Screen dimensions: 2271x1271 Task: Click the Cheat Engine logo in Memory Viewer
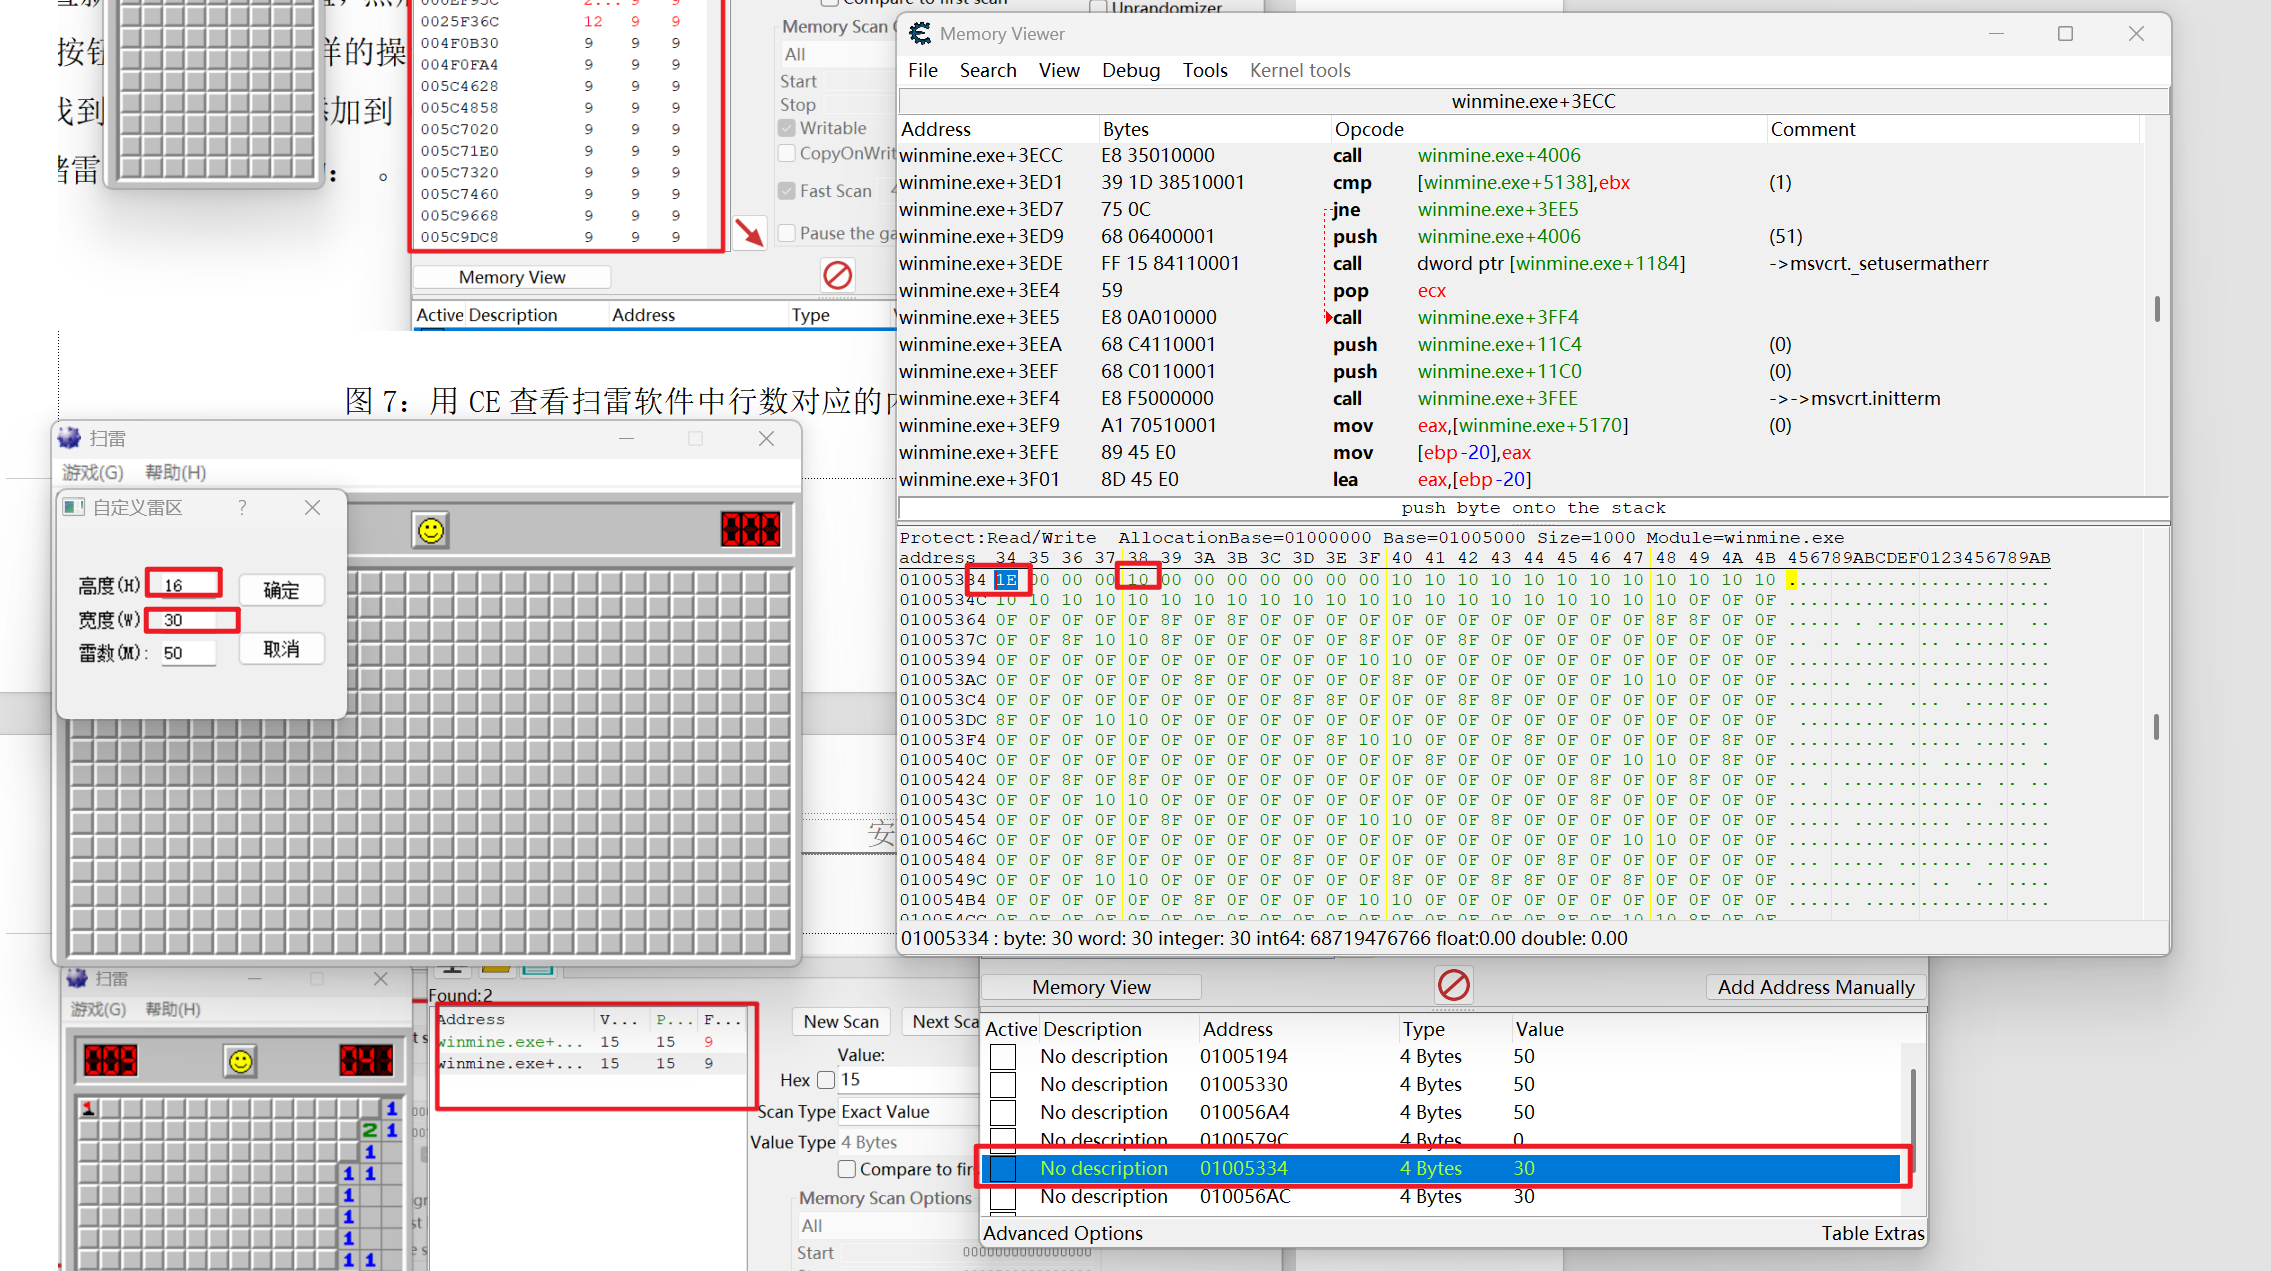click(x=919, y=34)
